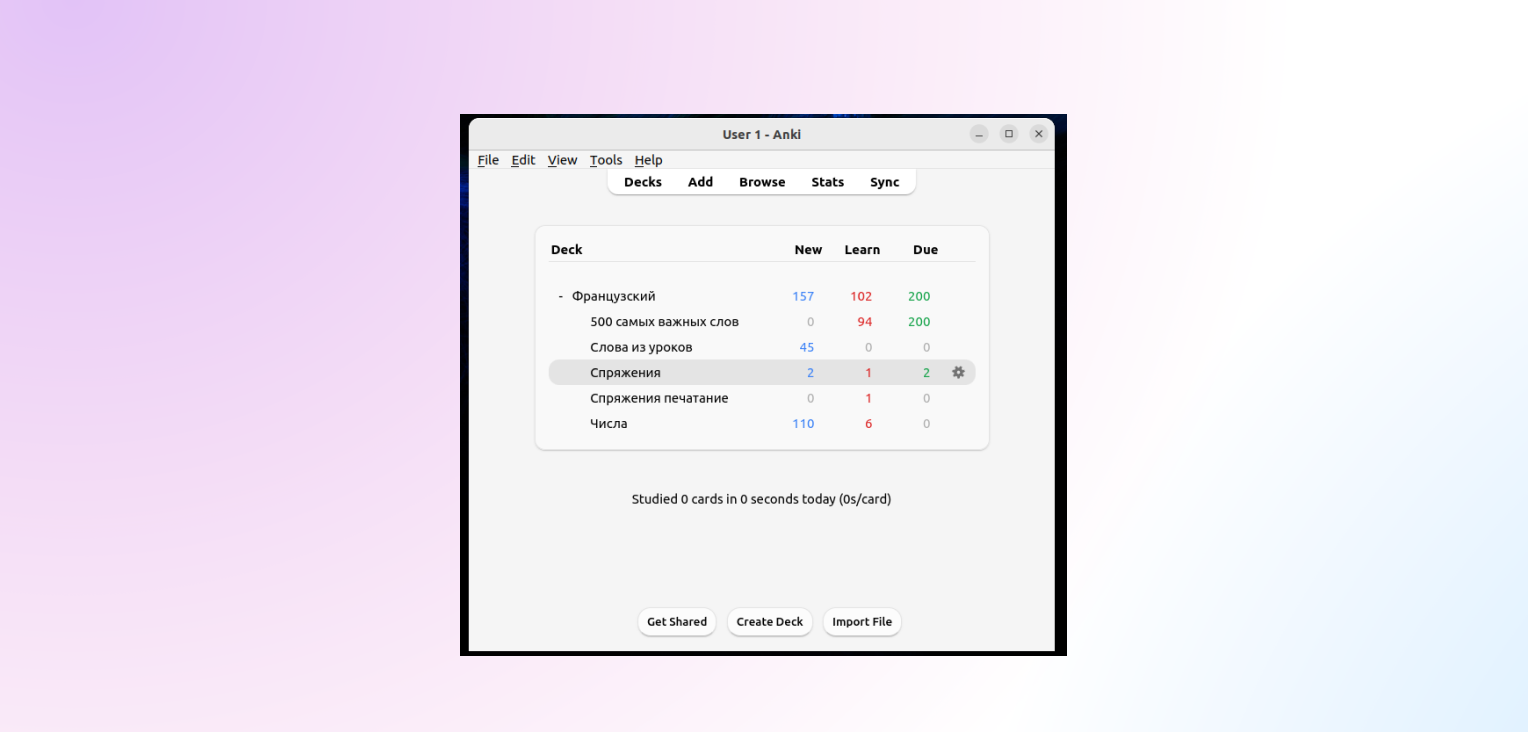Viewport: 1528px width, 732px height.
Task: Open options gear for Спряжения deck
Action: click(958, 372)
